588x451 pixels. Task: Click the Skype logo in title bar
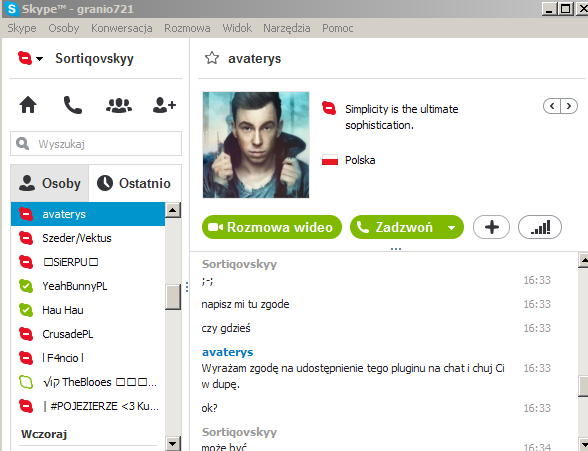(12, 9)
